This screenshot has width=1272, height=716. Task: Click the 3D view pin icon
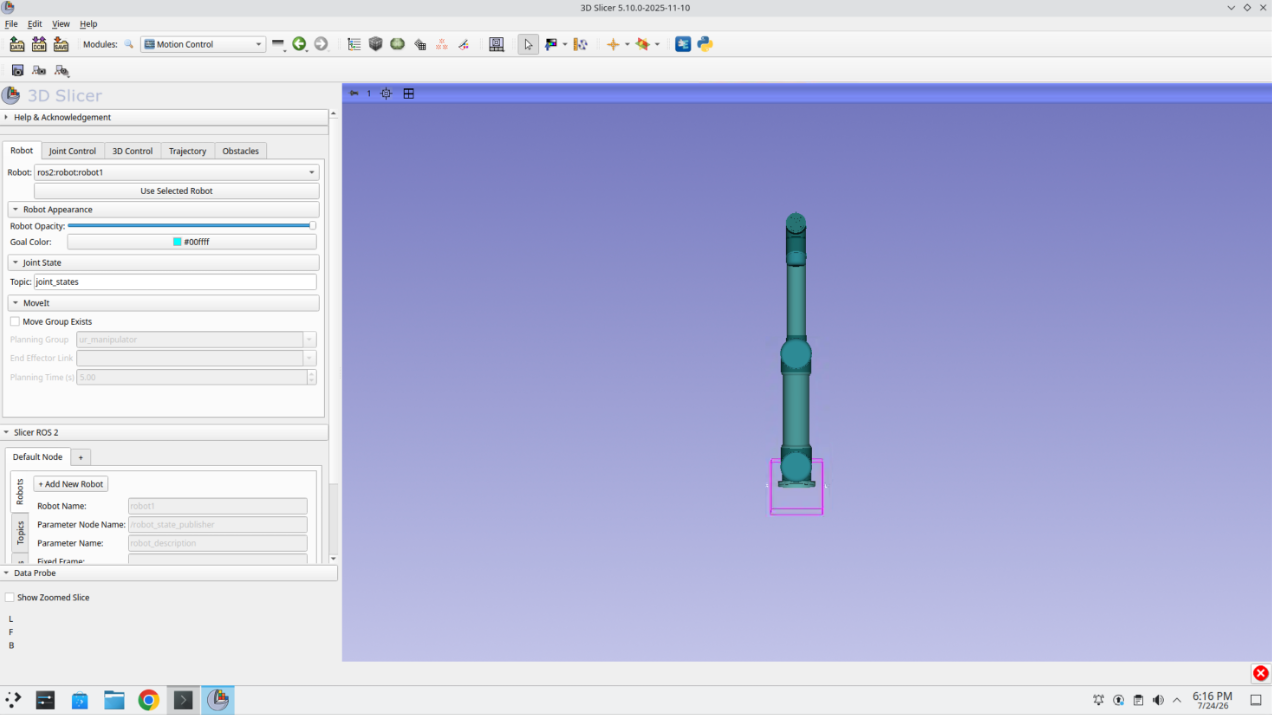click(x=353, y=93)
